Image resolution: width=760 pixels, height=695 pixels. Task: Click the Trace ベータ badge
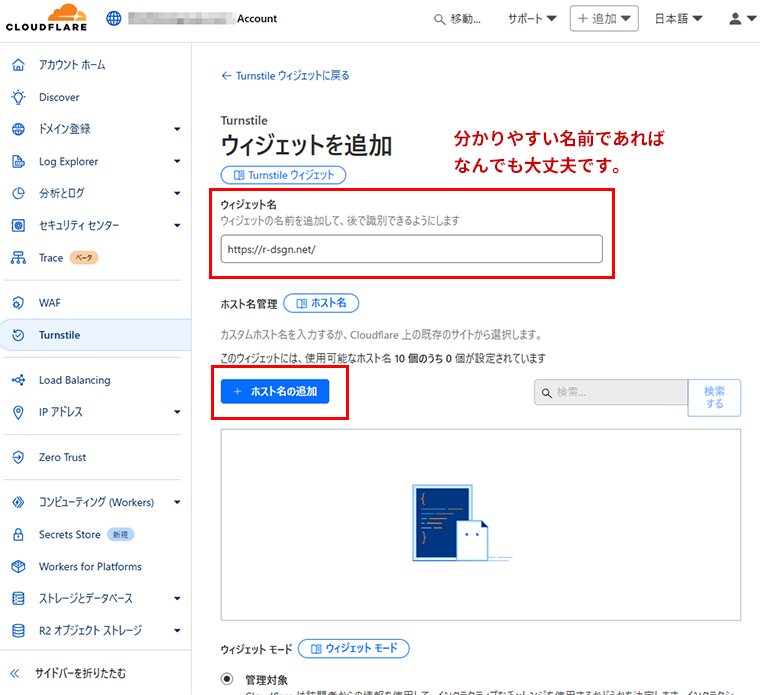coord(84,257)
